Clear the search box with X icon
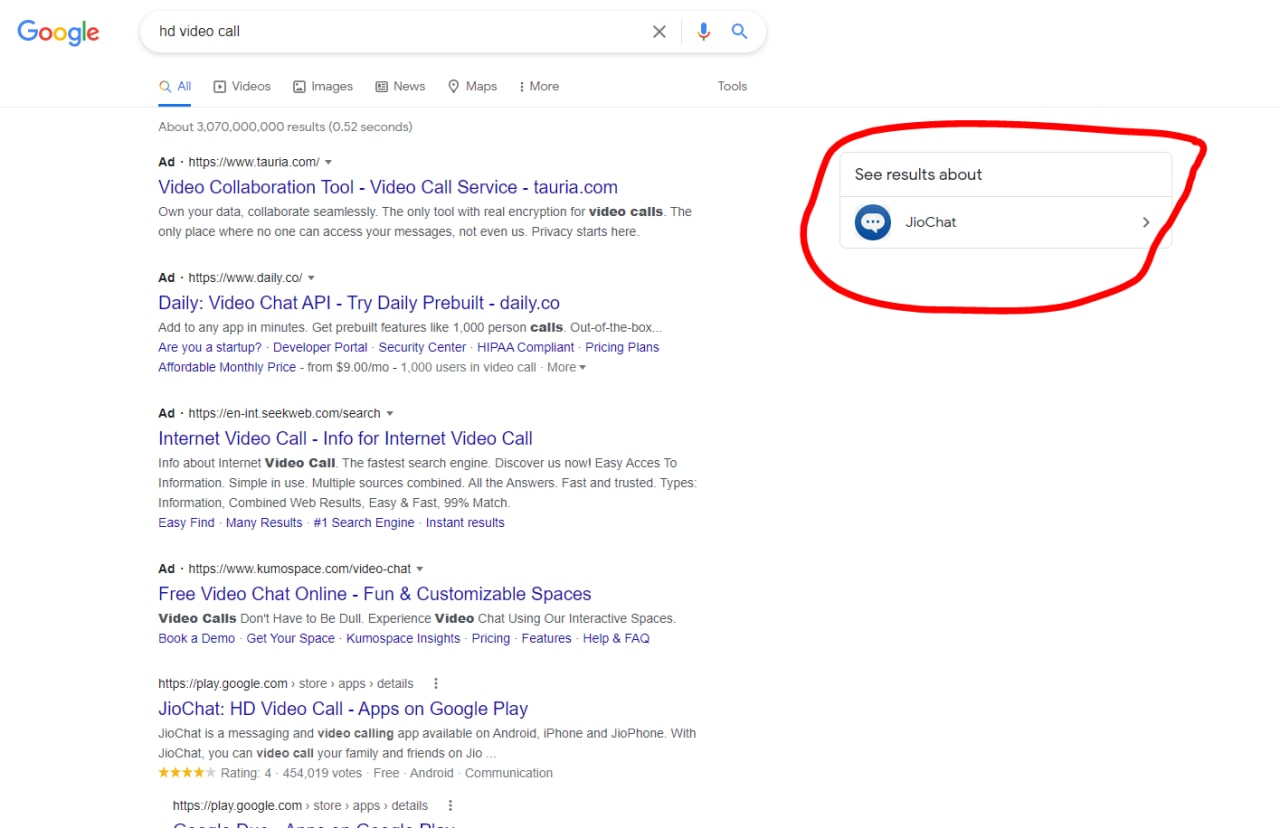1280x828 pixels. coord(659,32)
